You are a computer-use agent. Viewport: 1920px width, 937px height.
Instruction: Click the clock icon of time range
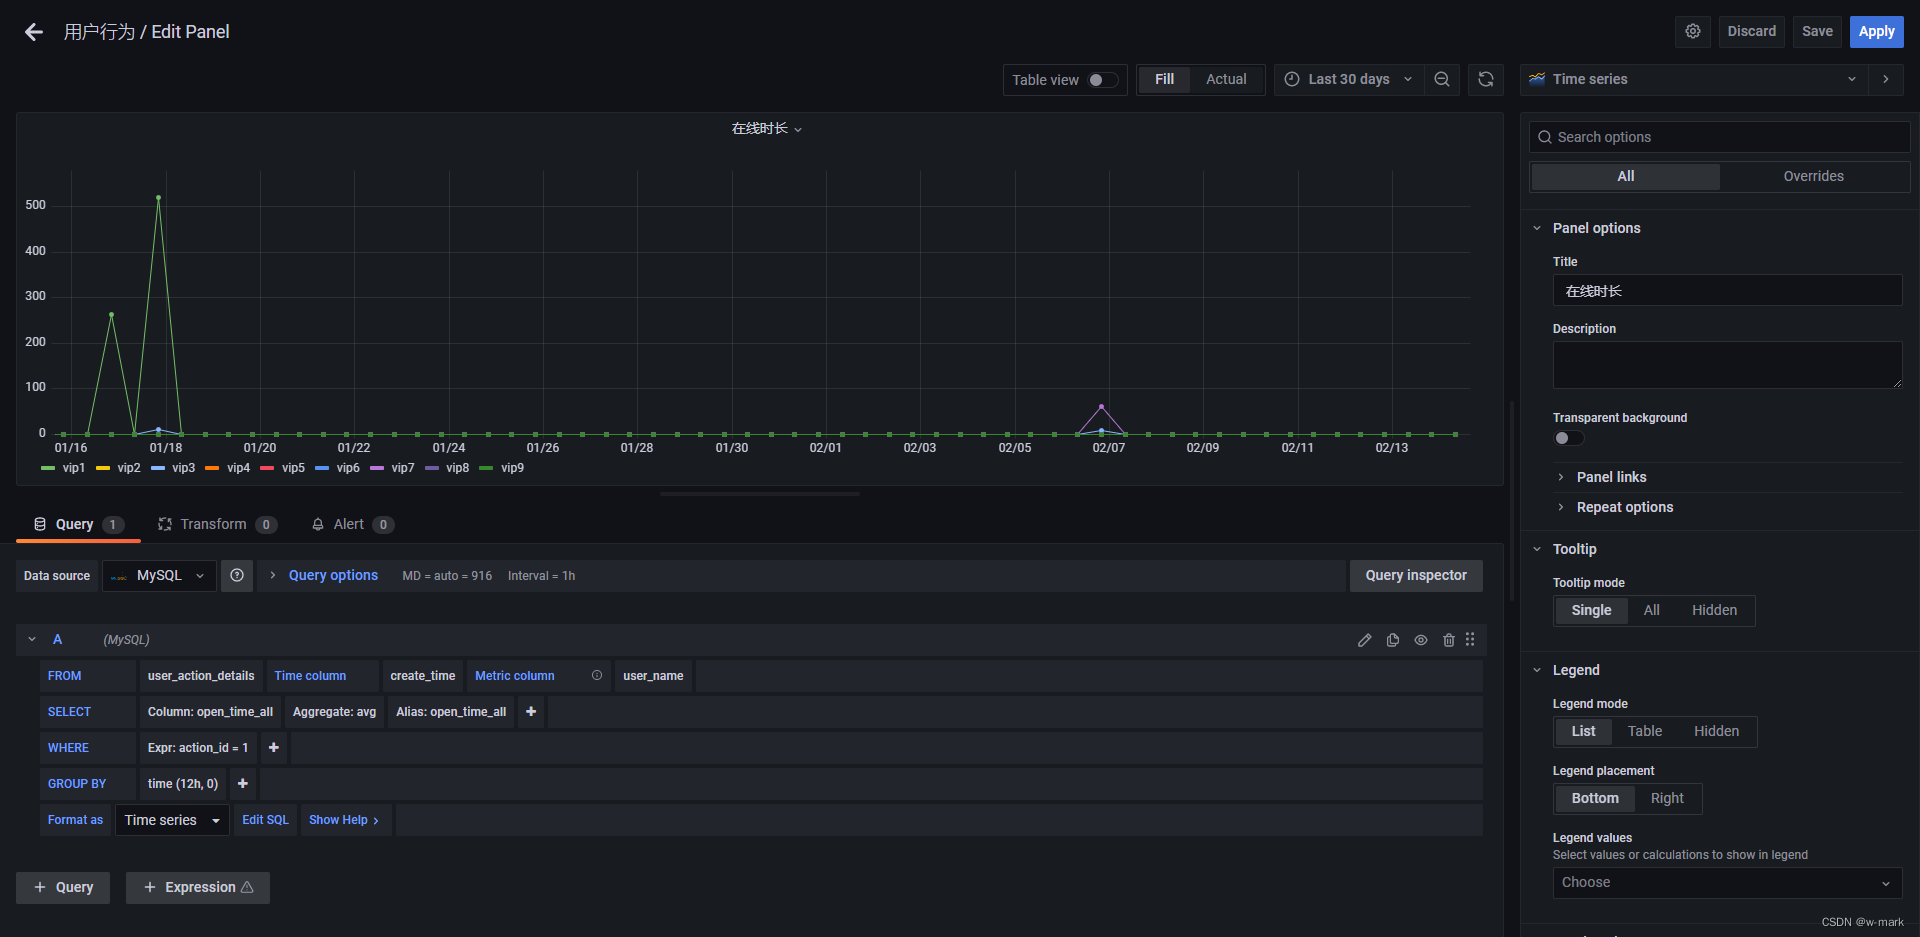click(1292, 79)
